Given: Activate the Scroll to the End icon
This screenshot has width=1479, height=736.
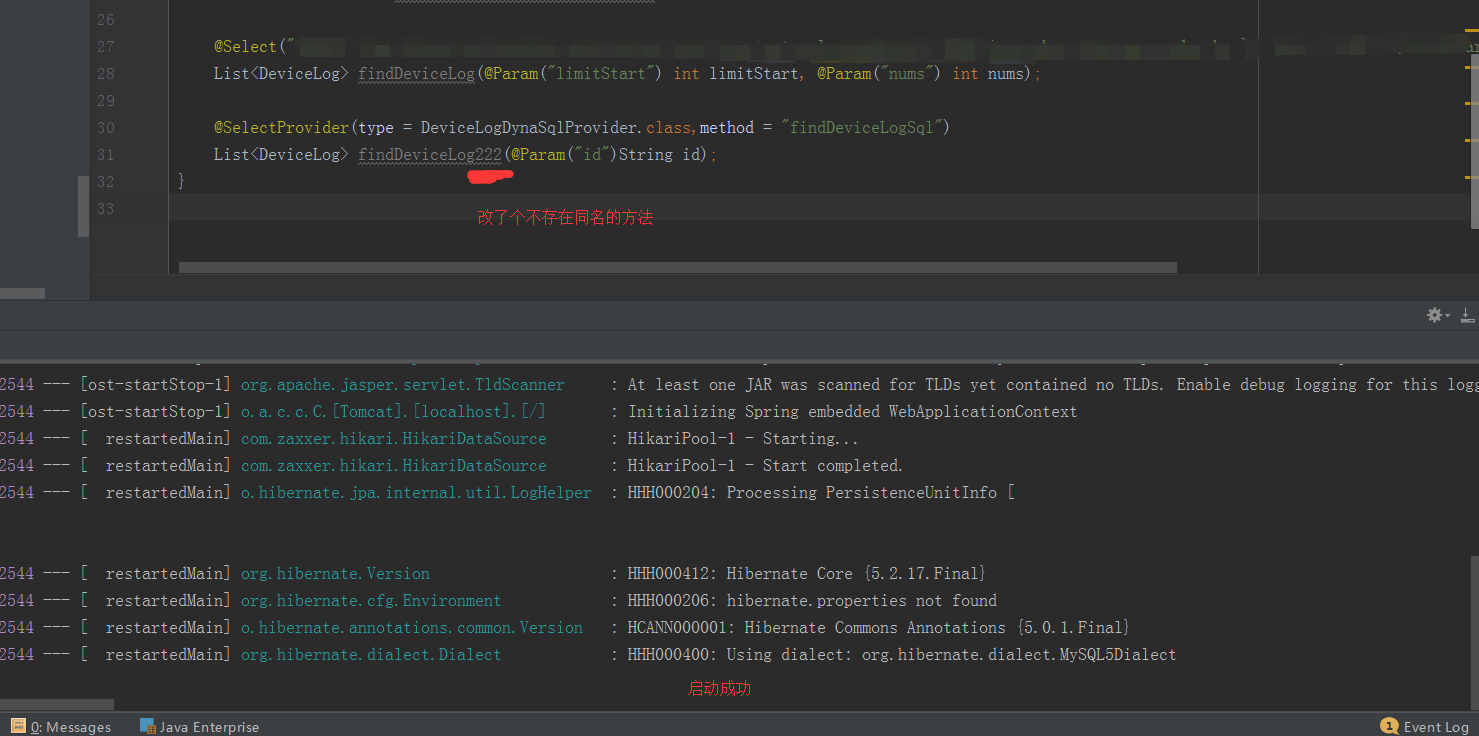Looking at the screenshot, I should [x=1467, y=314].
